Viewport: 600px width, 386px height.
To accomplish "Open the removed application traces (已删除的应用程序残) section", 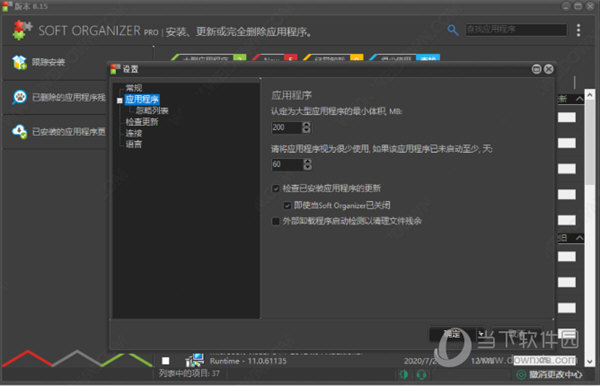I will pos(55,97).
